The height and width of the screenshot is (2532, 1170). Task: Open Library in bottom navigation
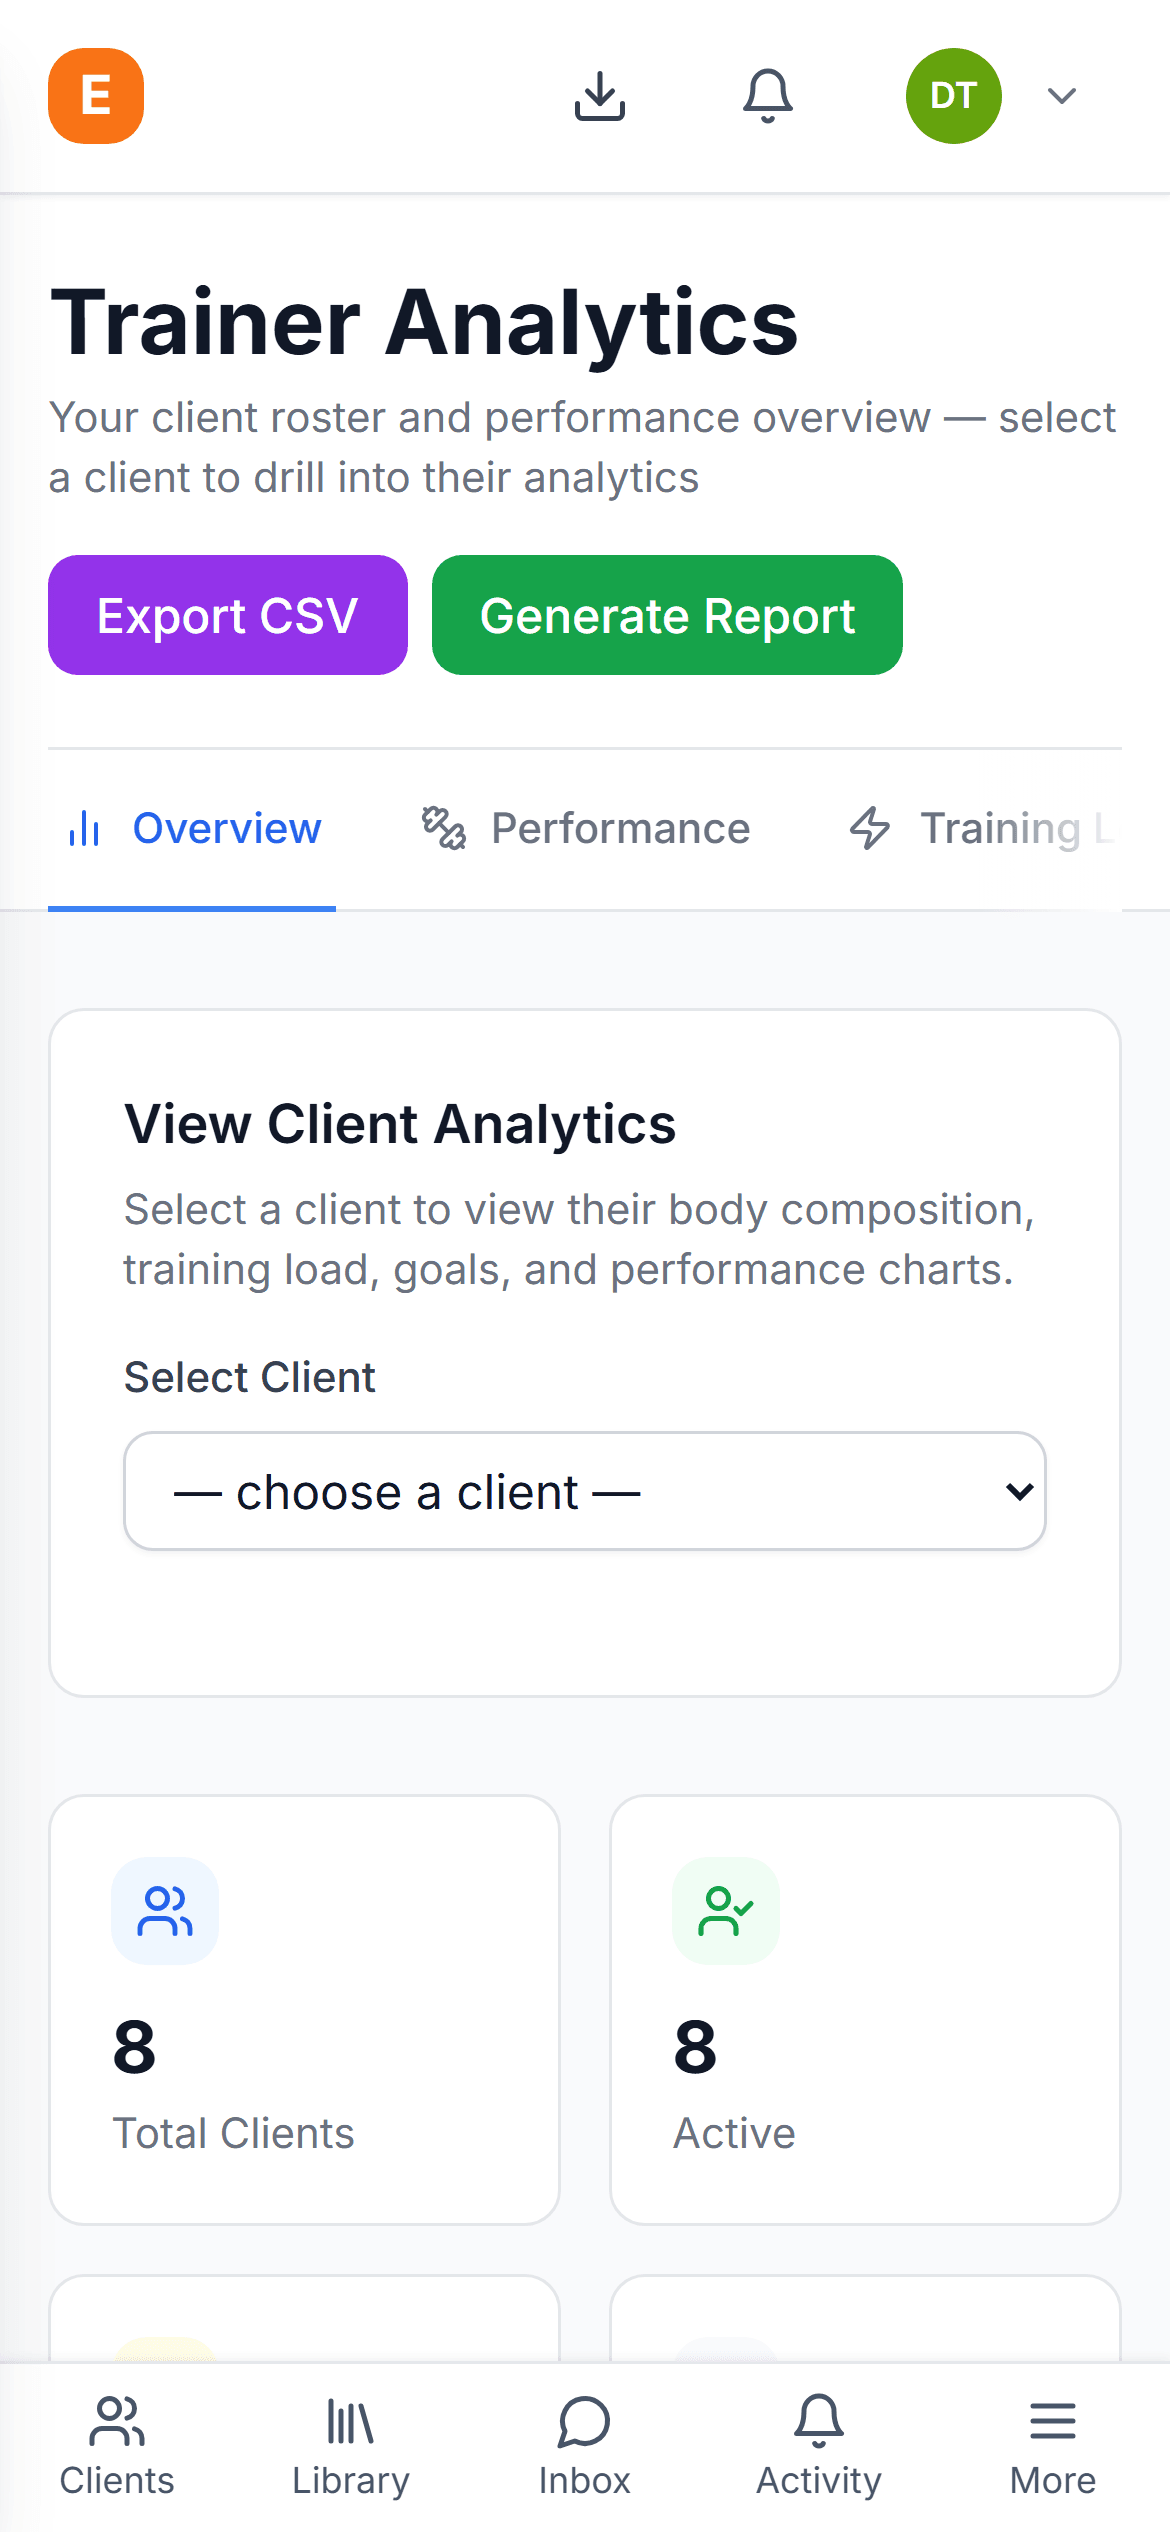(351, 2446)
